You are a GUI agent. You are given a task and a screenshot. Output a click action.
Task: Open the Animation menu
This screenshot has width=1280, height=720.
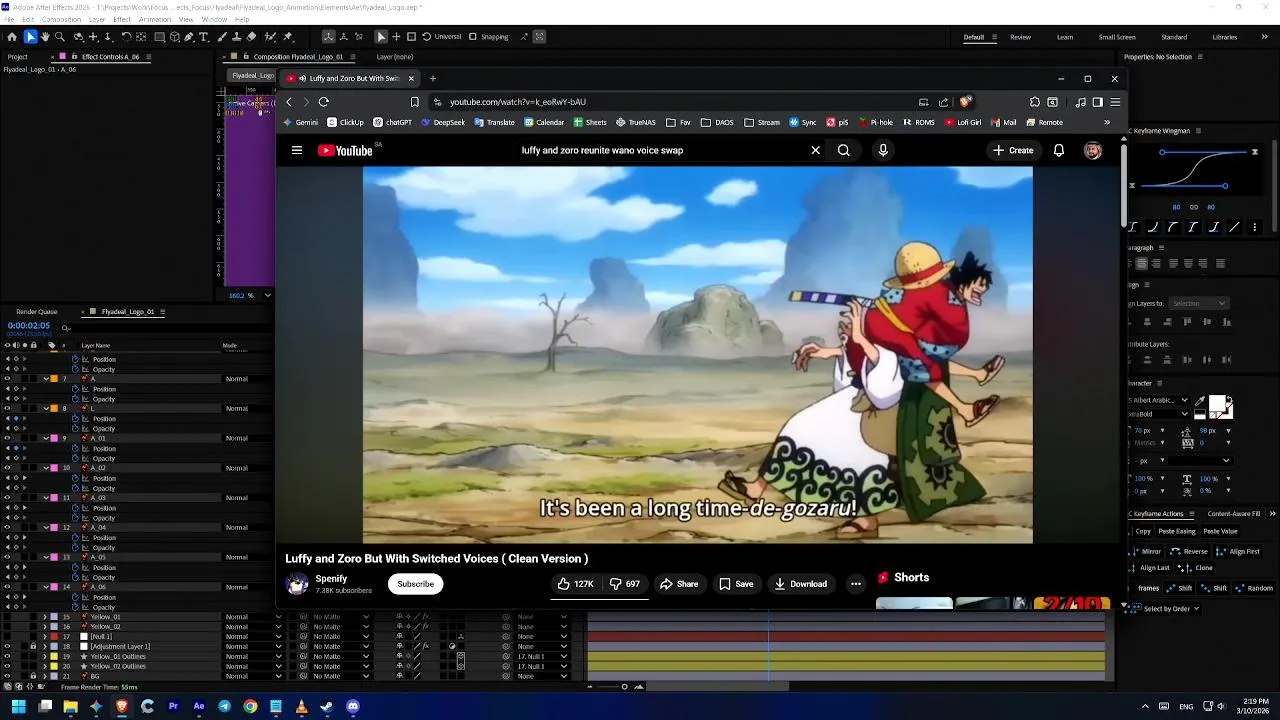click(154, 19)
